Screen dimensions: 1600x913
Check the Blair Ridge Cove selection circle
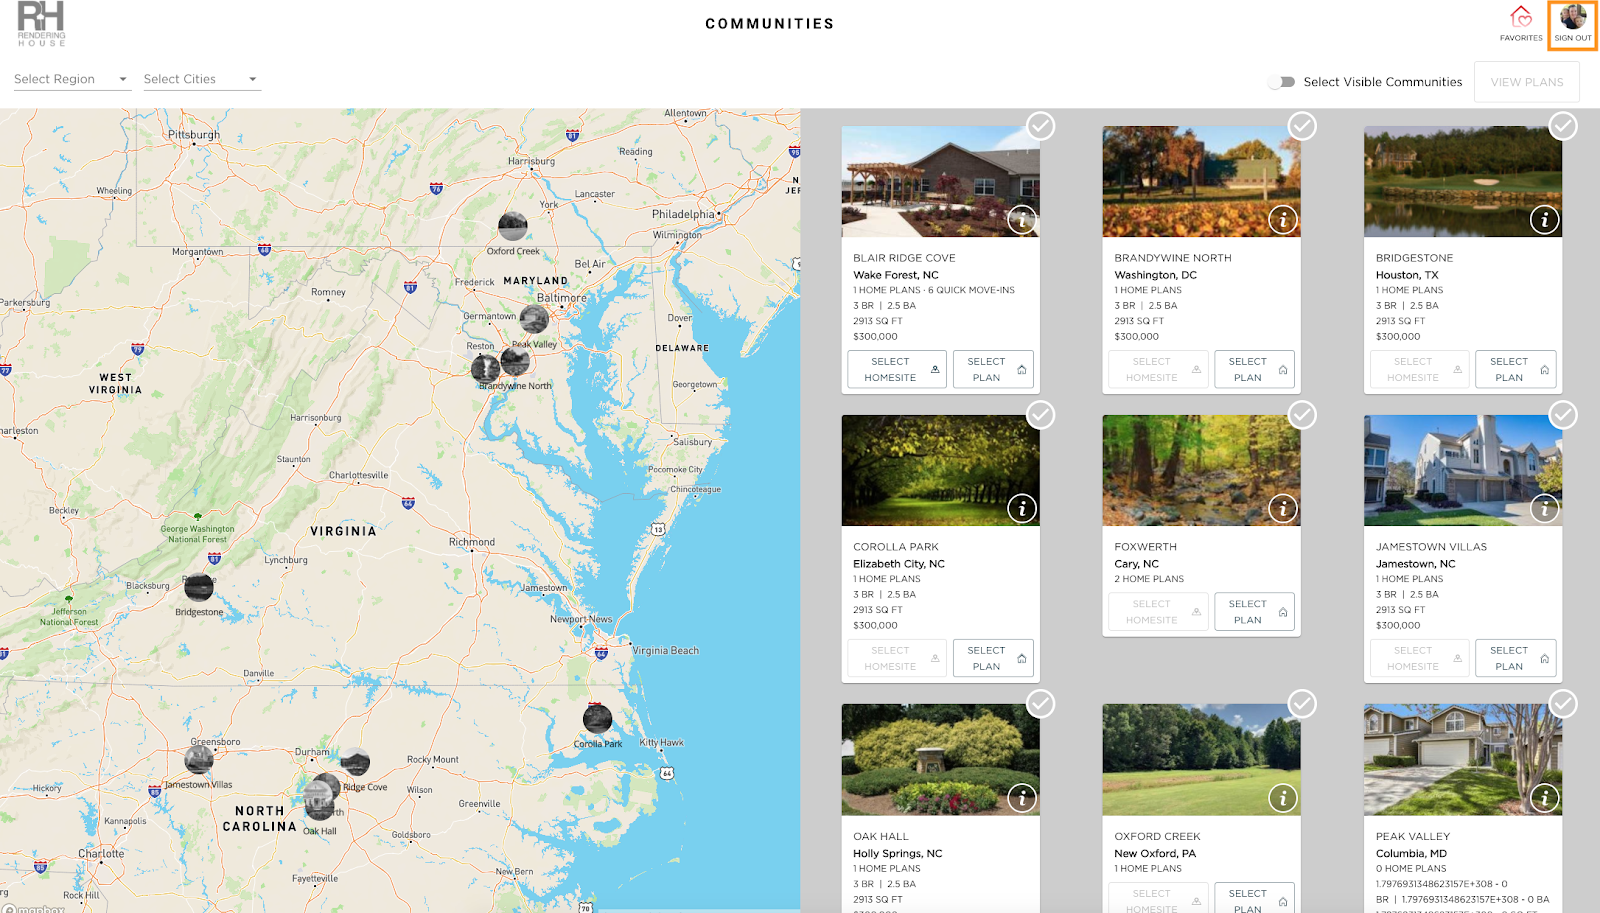coord(1041,126)
